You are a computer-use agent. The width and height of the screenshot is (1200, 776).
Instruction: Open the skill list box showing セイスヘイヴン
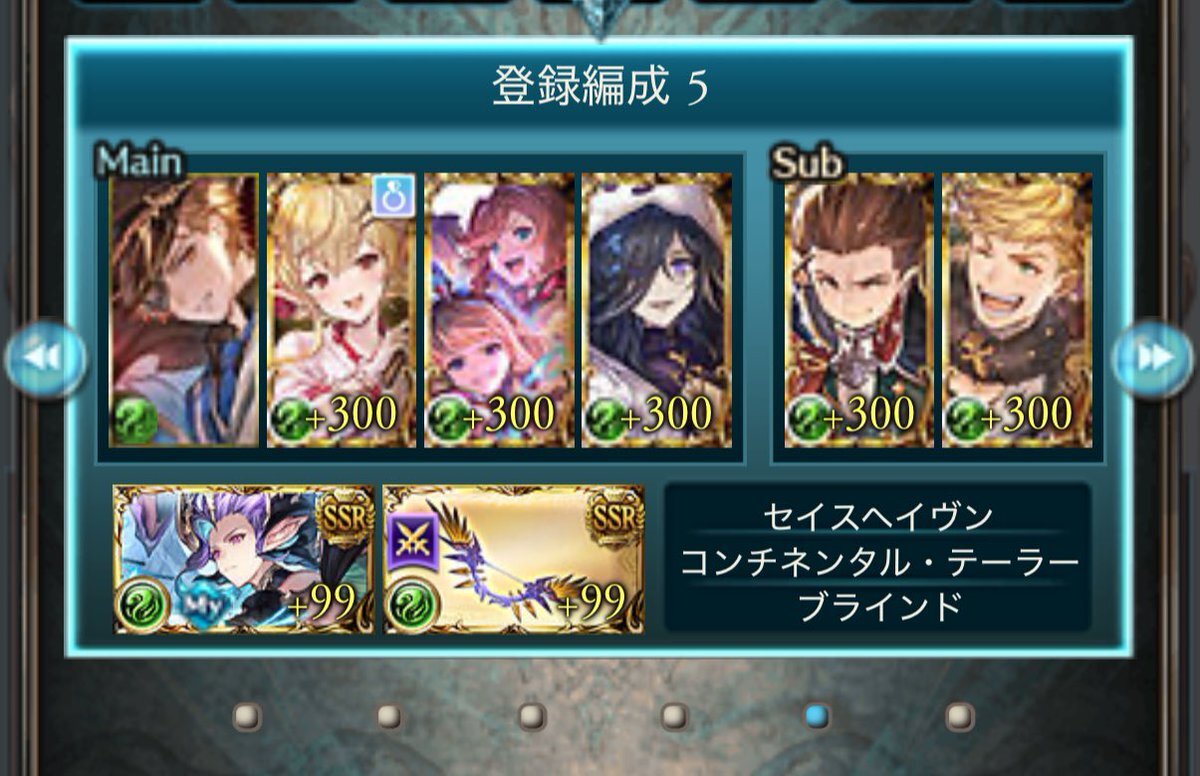coord(877,557)
